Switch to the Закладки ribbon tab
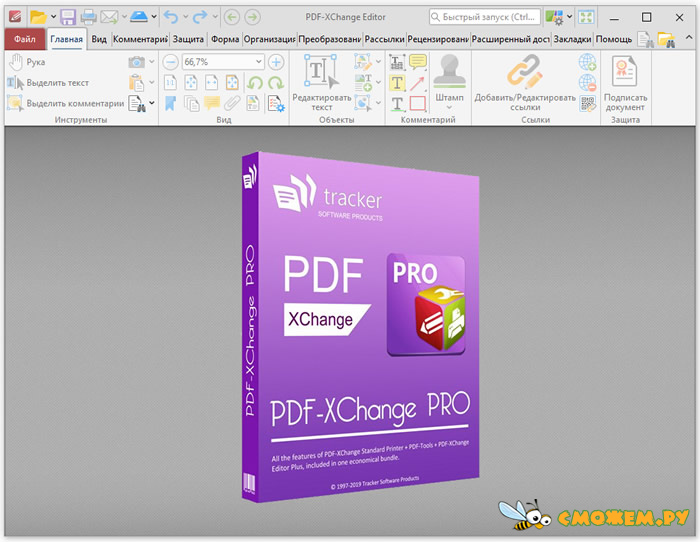 tap(572, 39)
